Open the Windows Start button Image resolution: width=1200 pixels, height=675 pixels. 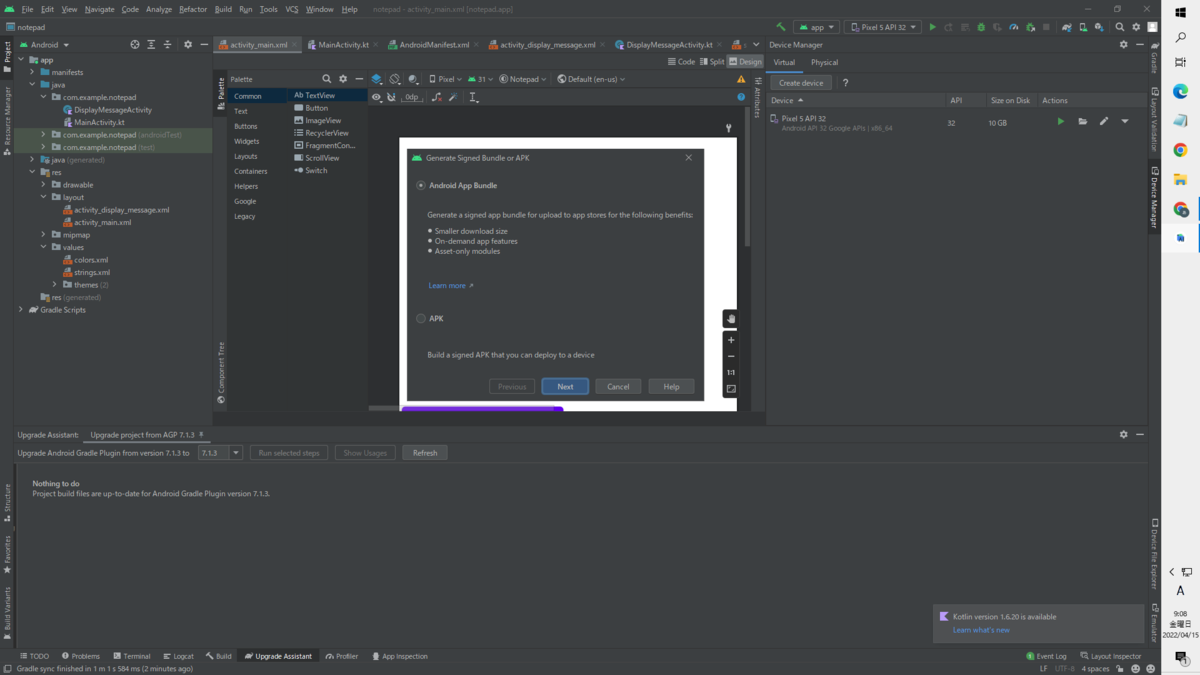(x=1181, y=11)
